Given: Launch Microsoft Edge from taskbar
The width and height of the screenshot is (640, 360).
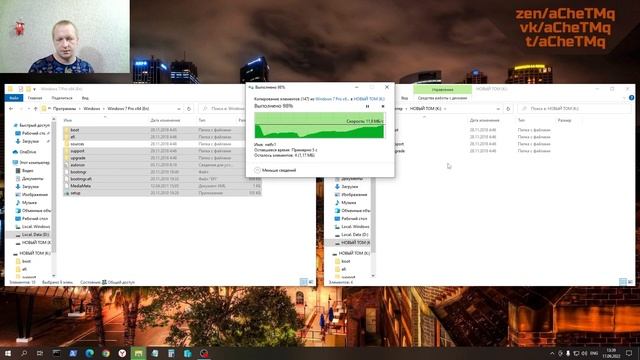Looking at the screenshot, I should (89, 353).
